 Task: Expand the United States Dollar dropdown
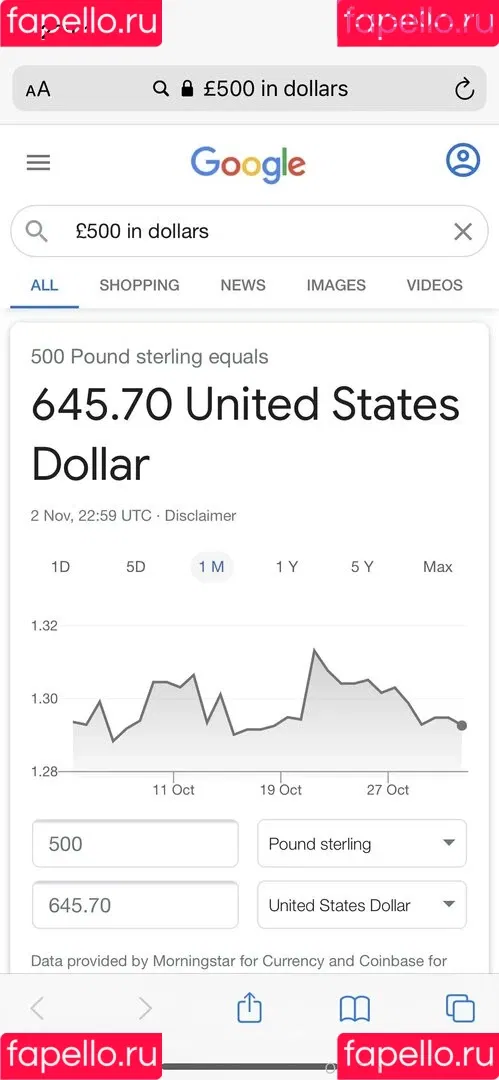pyautogui.click(x=362, y=904)
